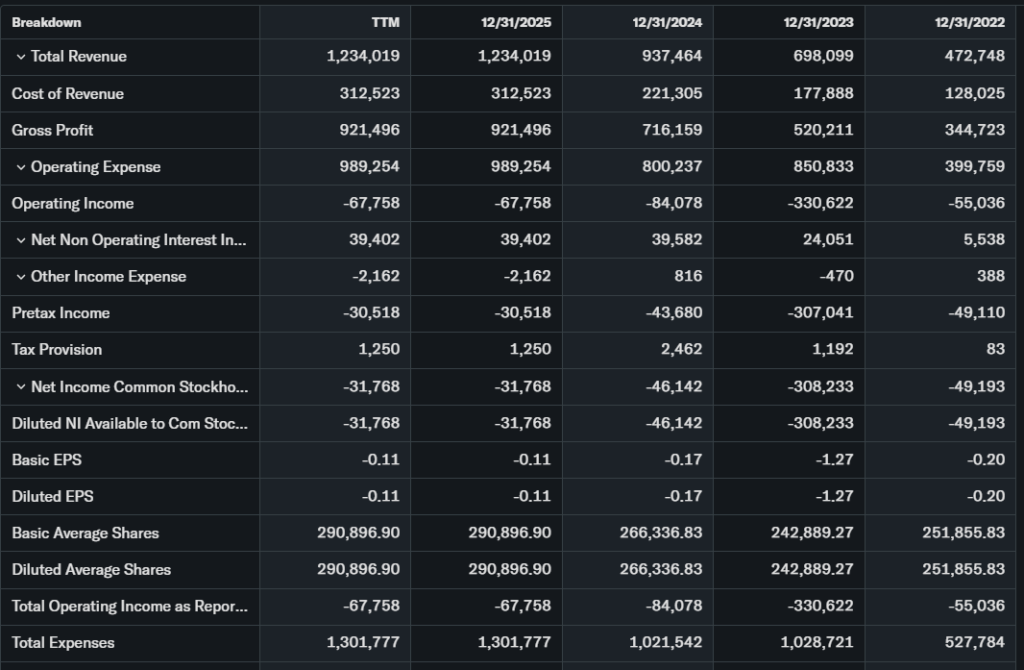Screen dimensions: 1024x670
Task: Click the Gross Profit row label
Action: pos(53,130)
